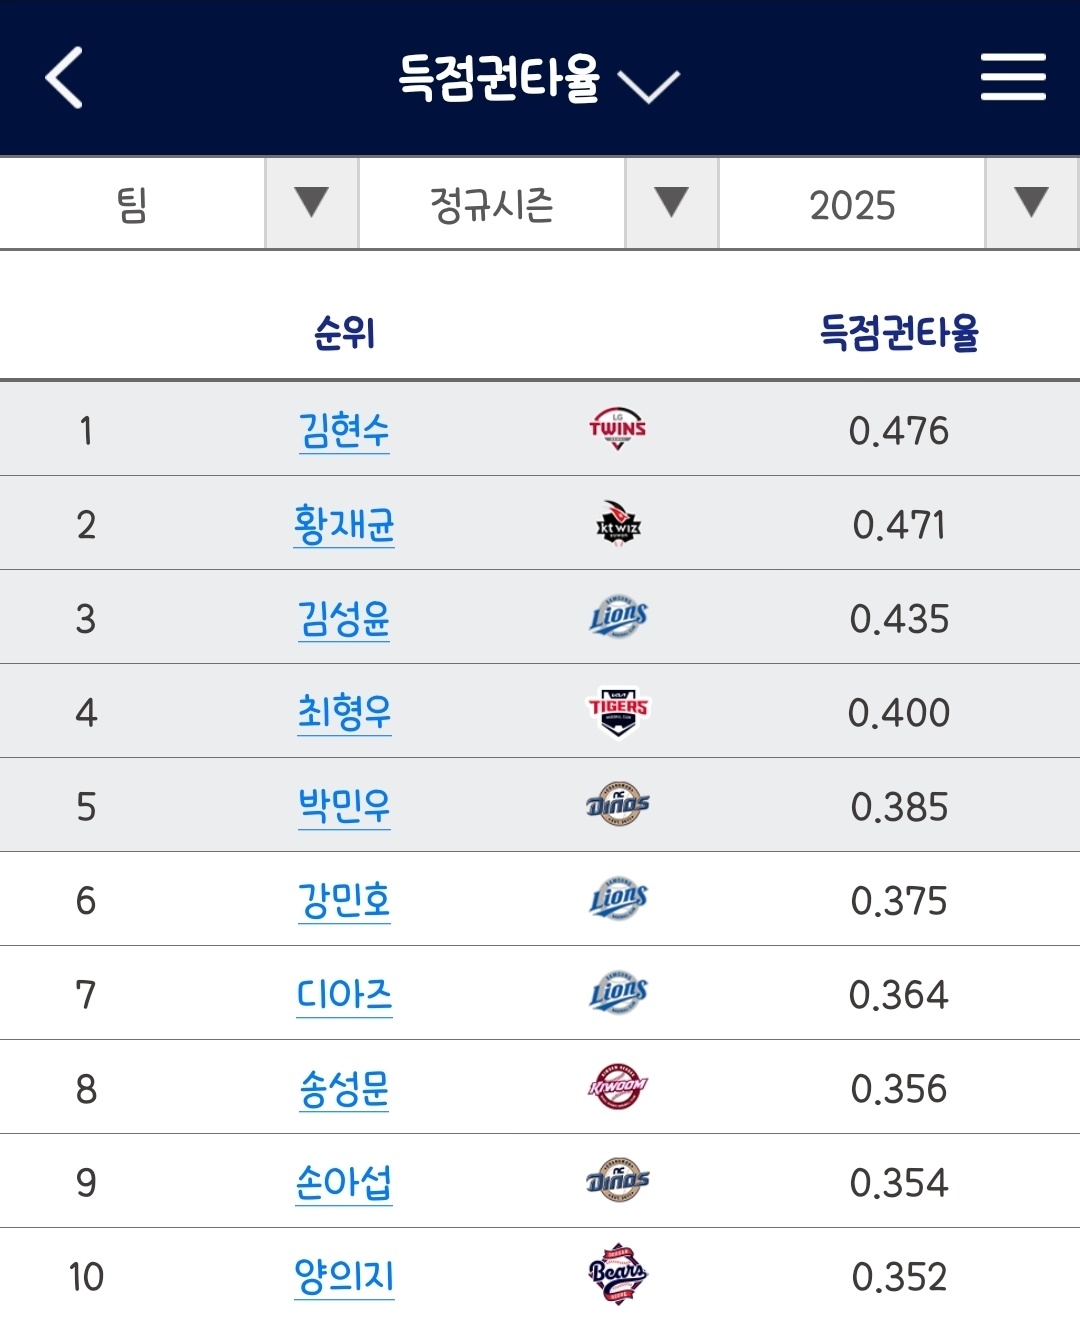Screen dimensions: 1080x1321
Task: Open player 김현수's profile link
Action: (344, 431)
